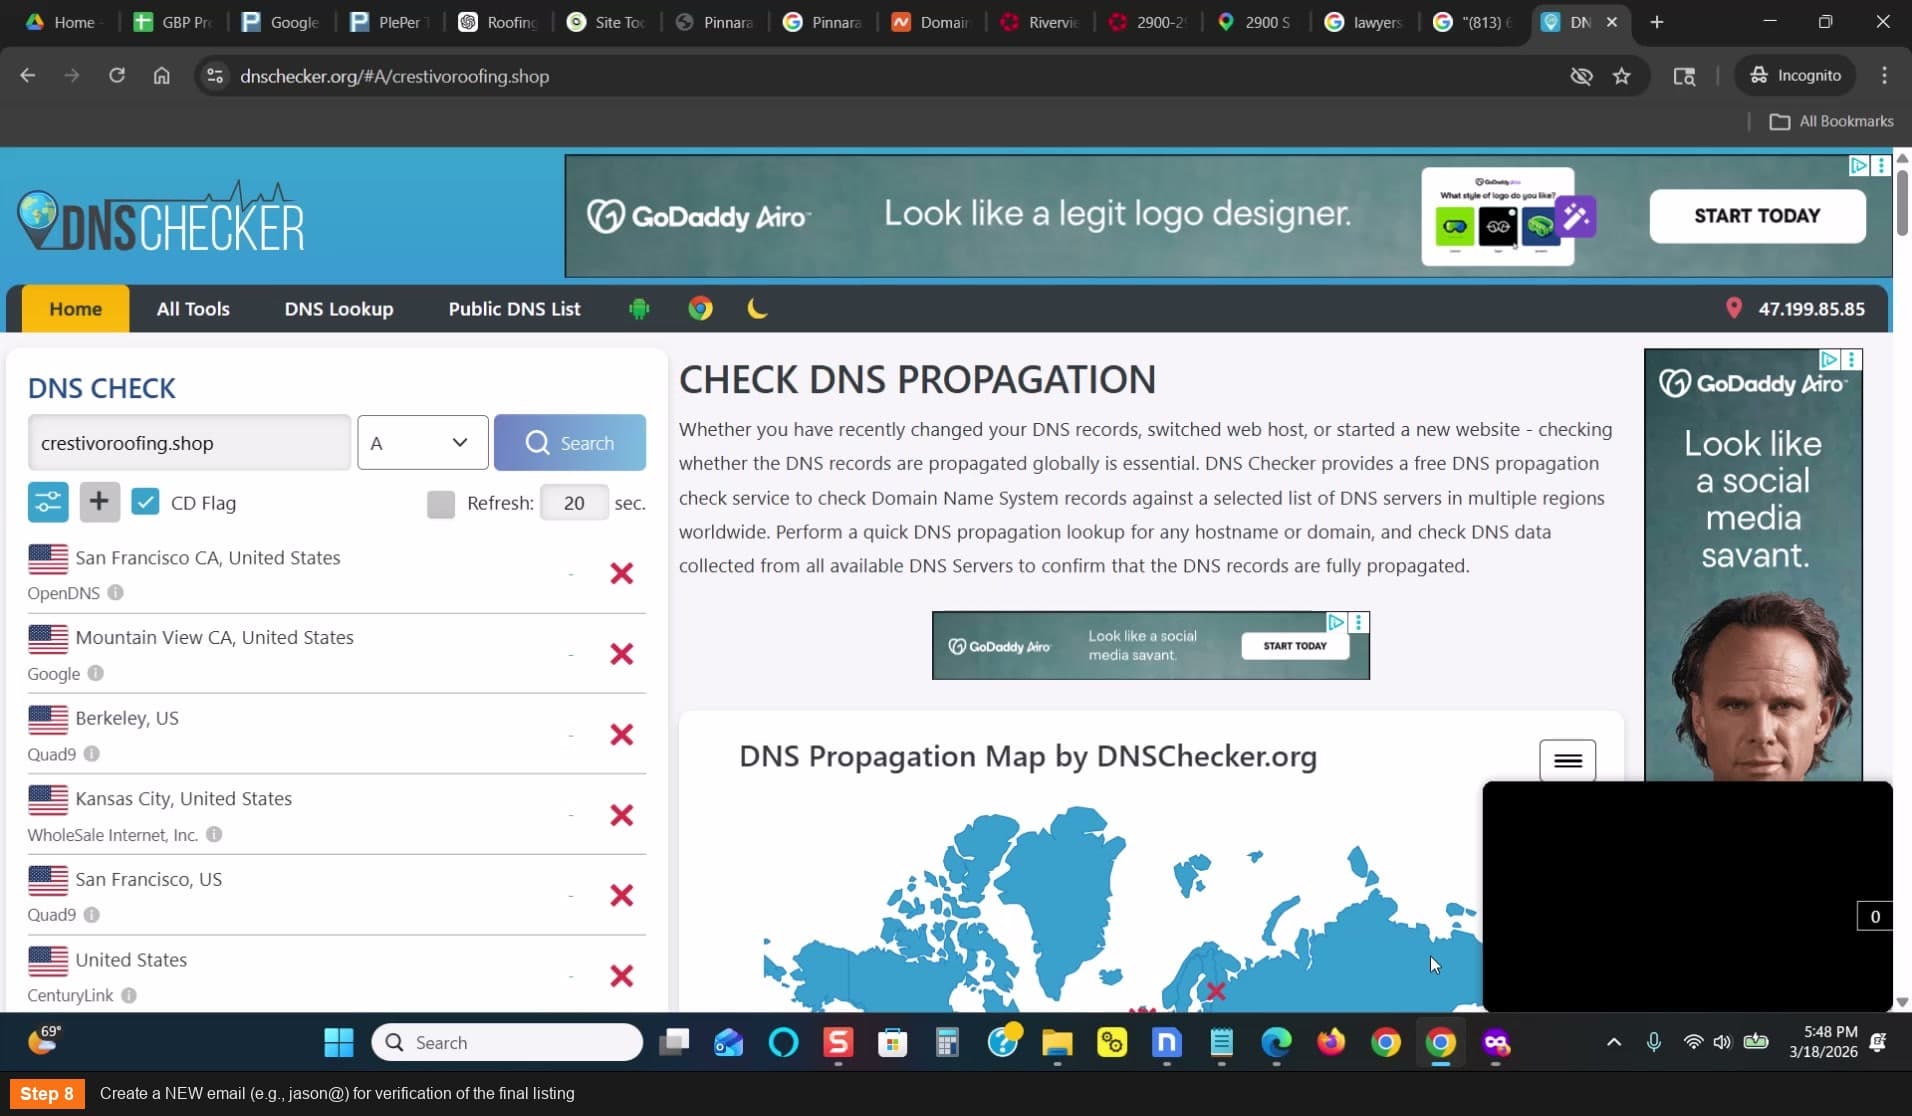Open options of top banner ad
Viewport: 1912px width, 1116px height.
1881,165
